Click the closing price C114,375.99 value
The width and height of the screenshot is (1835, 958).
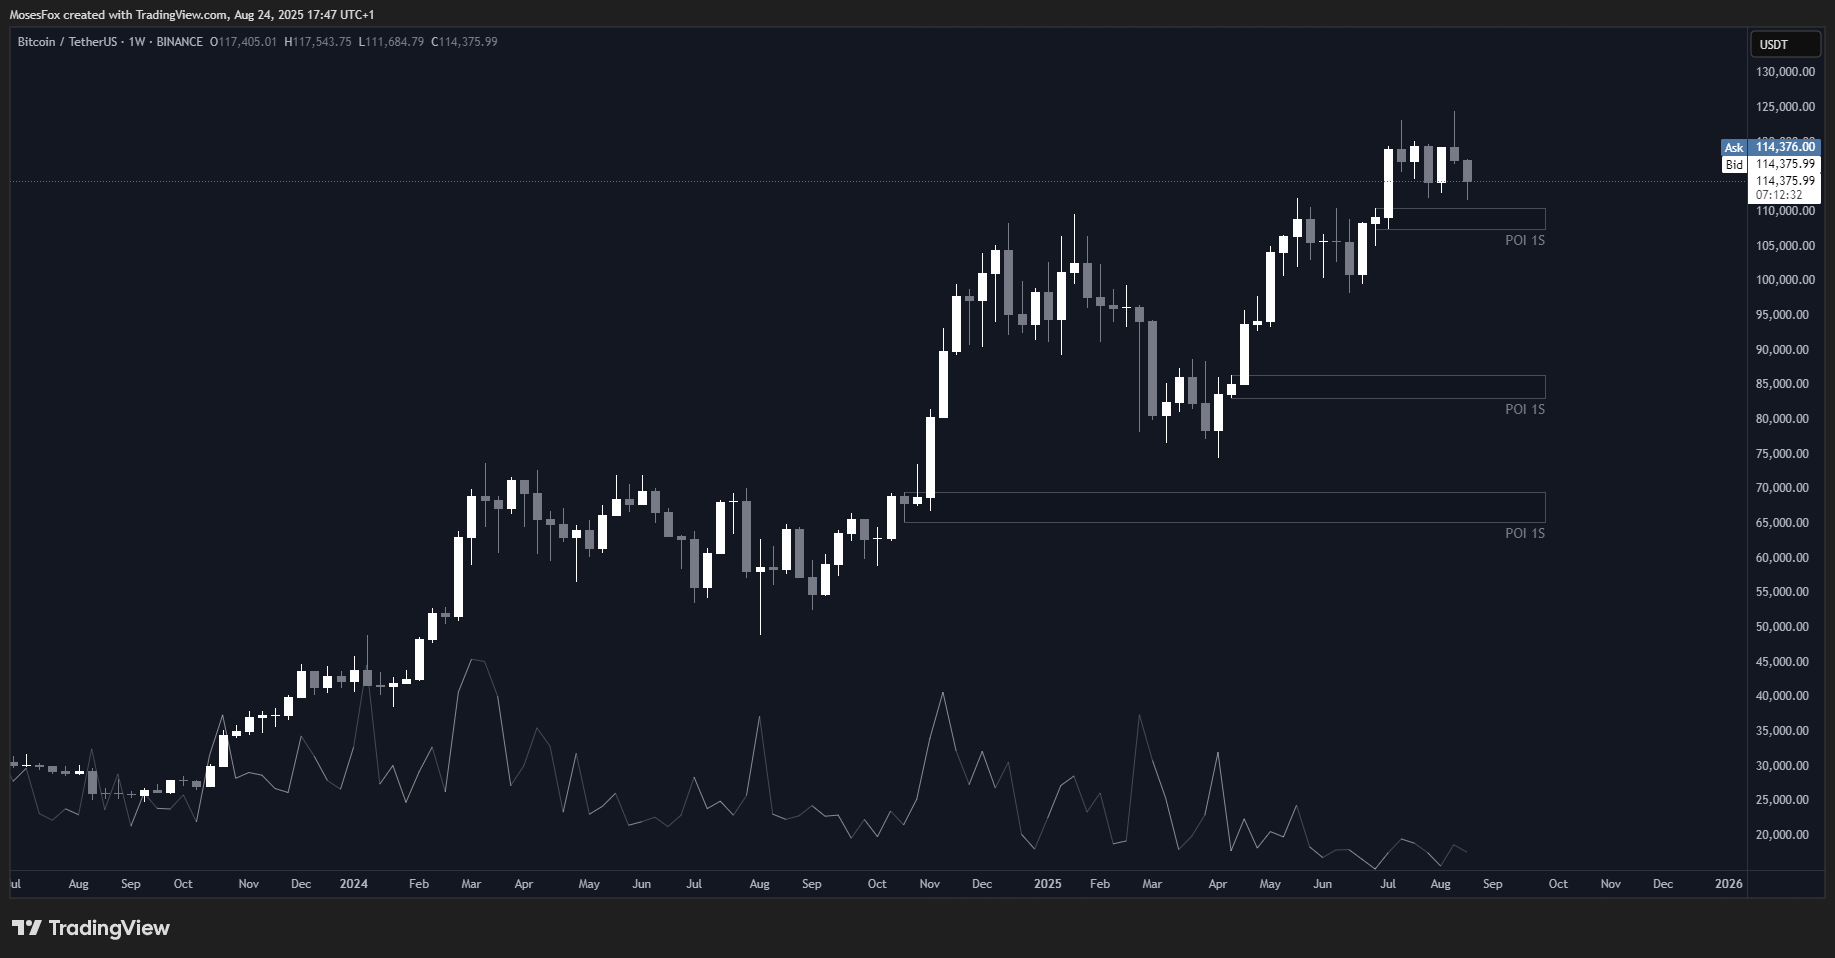pyautogui.click(x=464, y=42)
